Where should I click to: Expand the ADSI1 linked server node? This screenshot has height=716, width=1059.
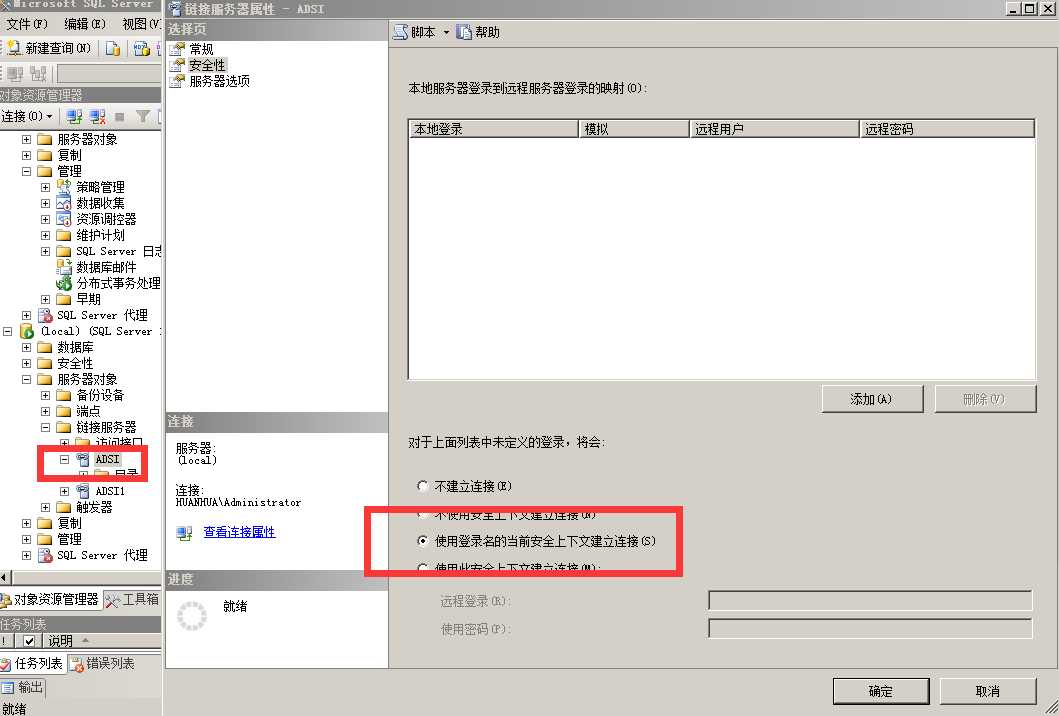(x=64, y=491)
